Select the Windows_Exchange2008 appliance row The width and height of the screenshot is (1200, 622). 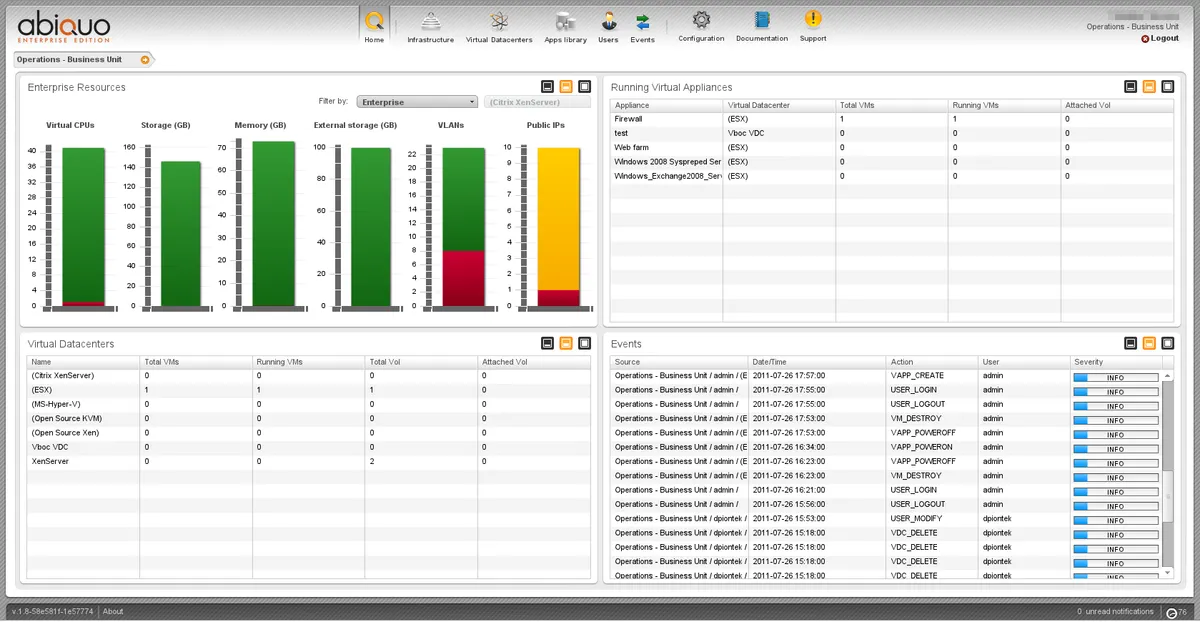point(892,176)
